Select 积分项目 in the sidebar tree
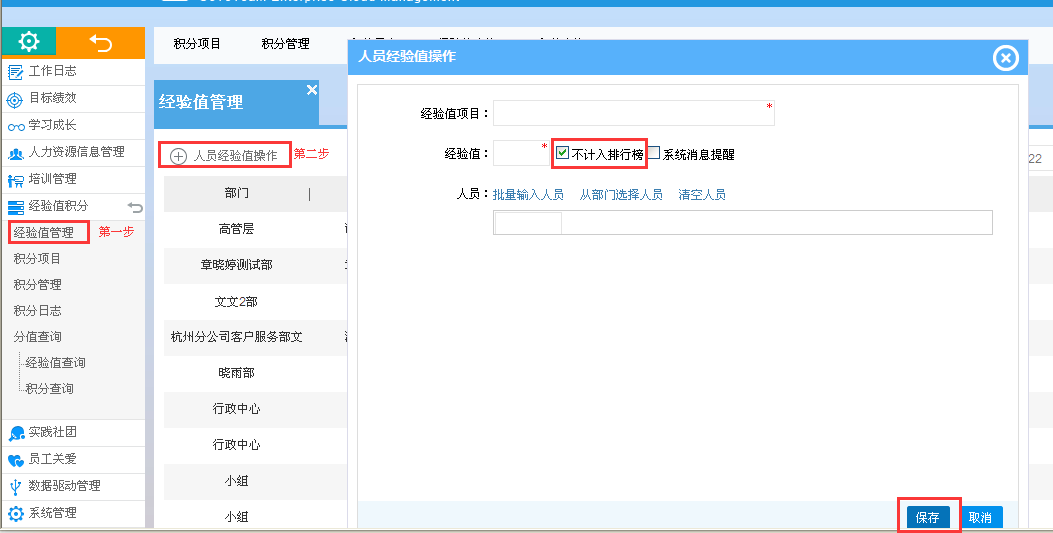This screenshot has width=1053, height=533. 38,258
